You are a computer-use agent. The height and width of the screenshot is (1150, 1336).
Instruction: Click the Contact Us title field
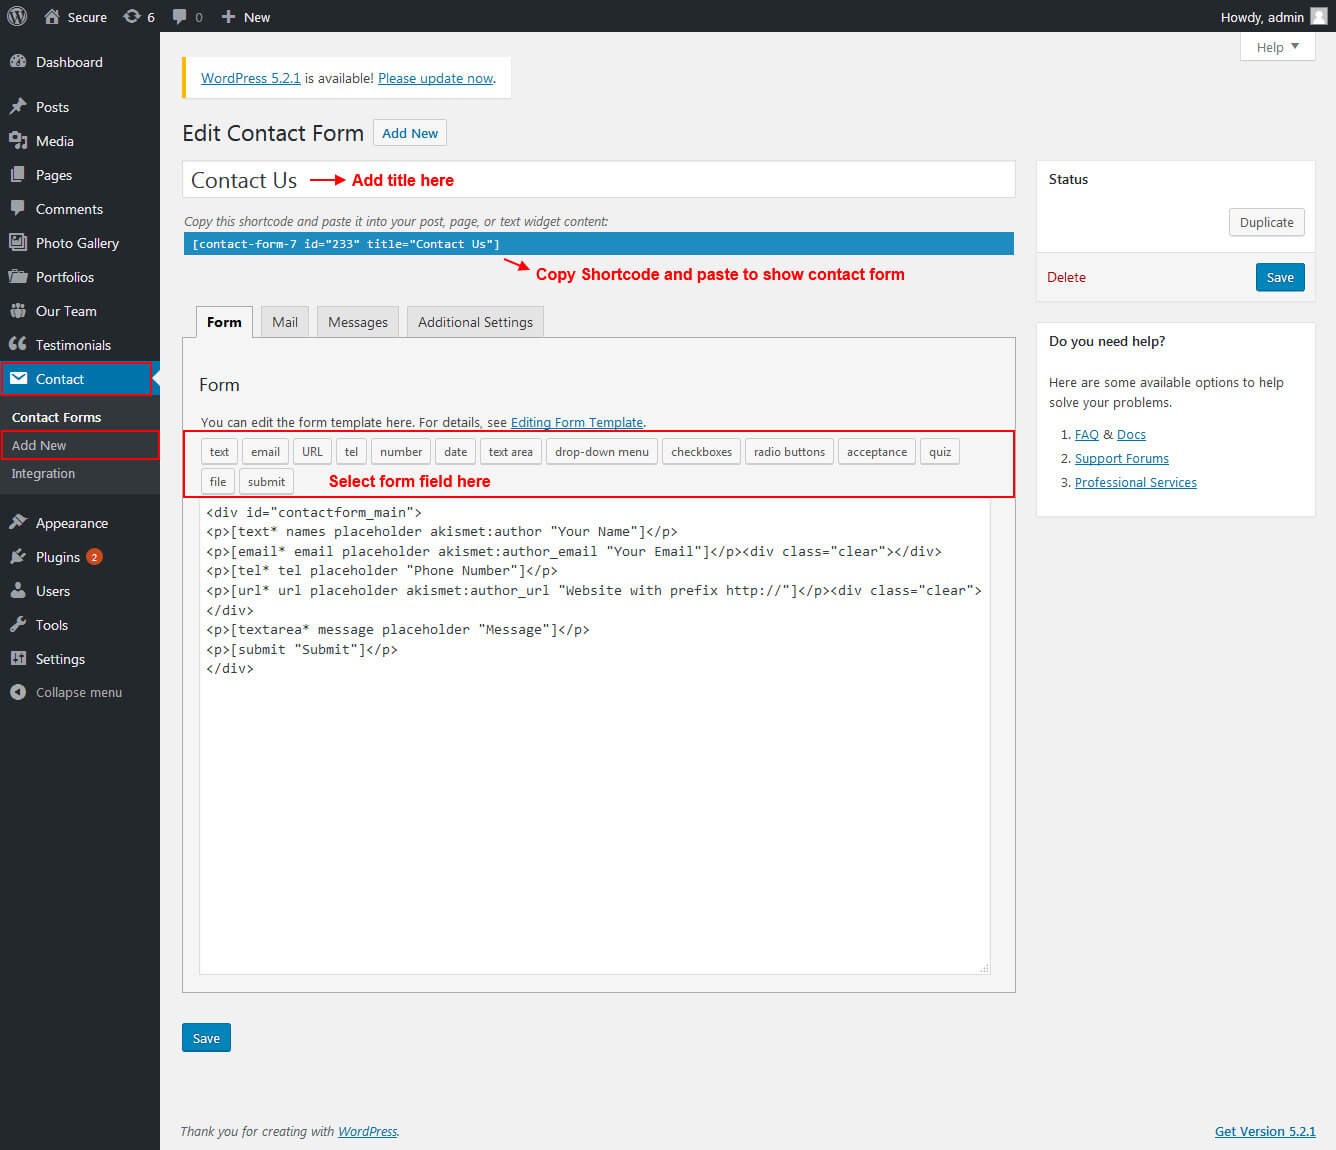click(x=598, y=180)
